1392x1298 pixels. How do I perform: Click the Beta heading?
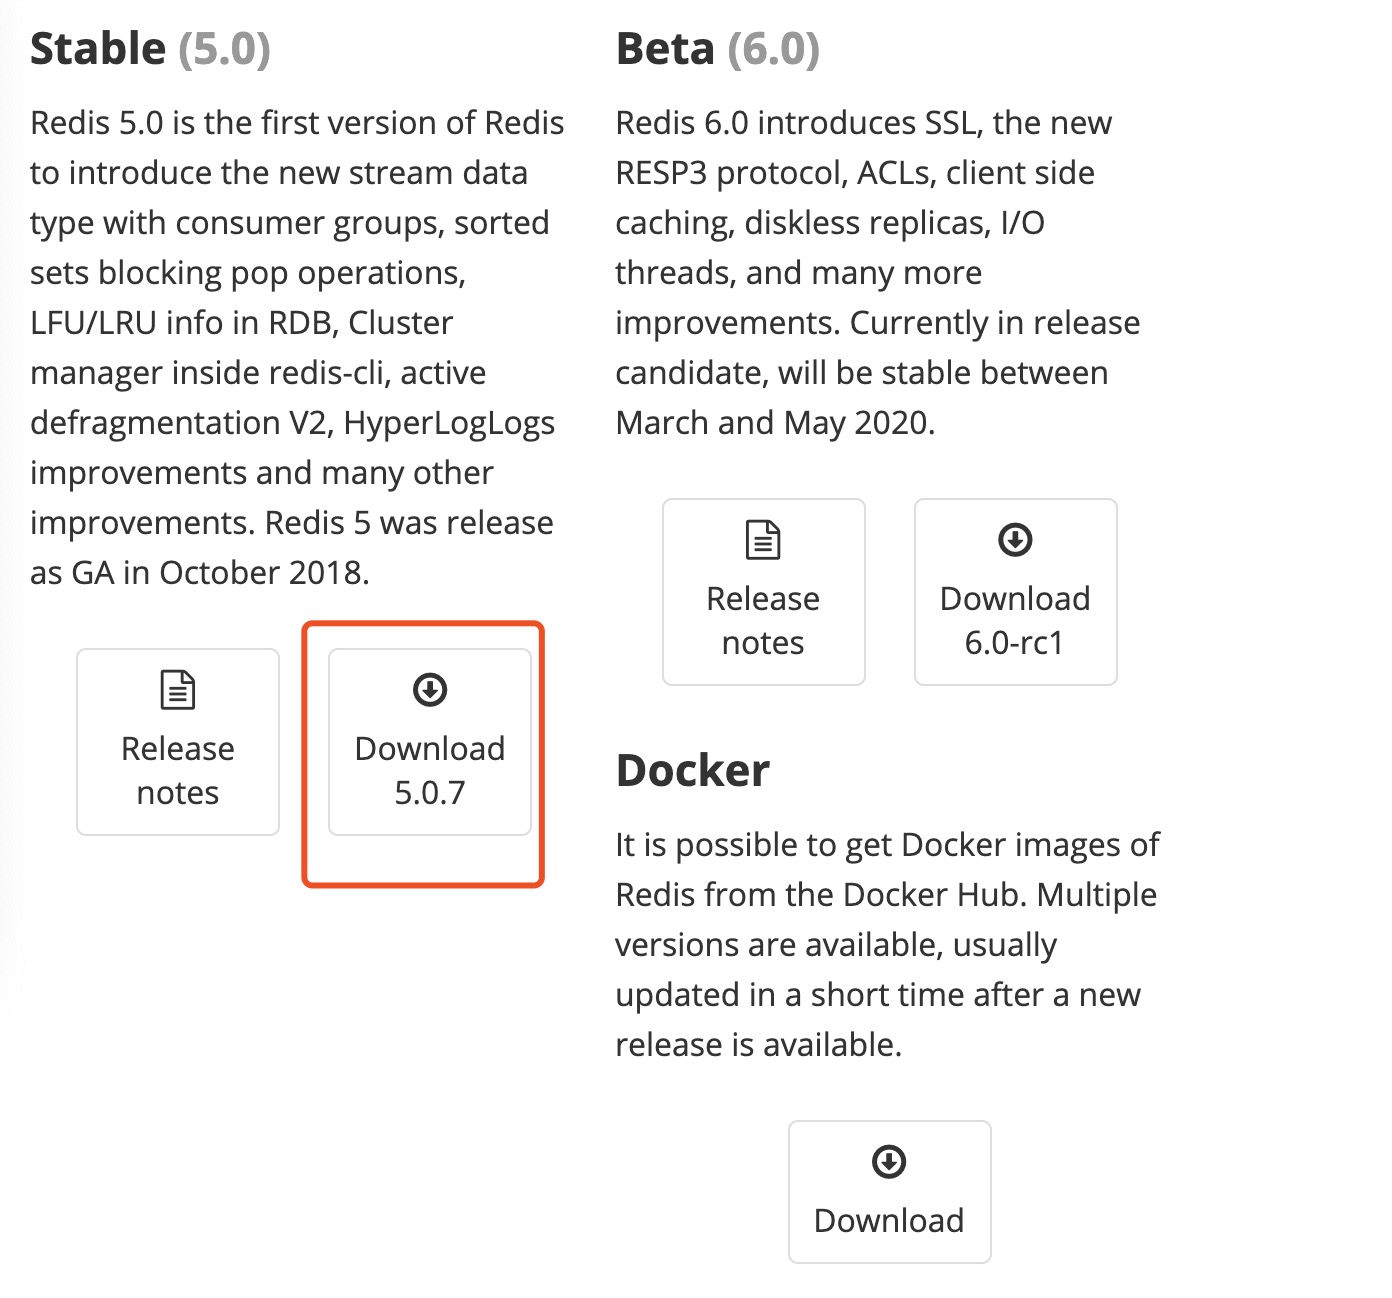(x=665, y=49)
